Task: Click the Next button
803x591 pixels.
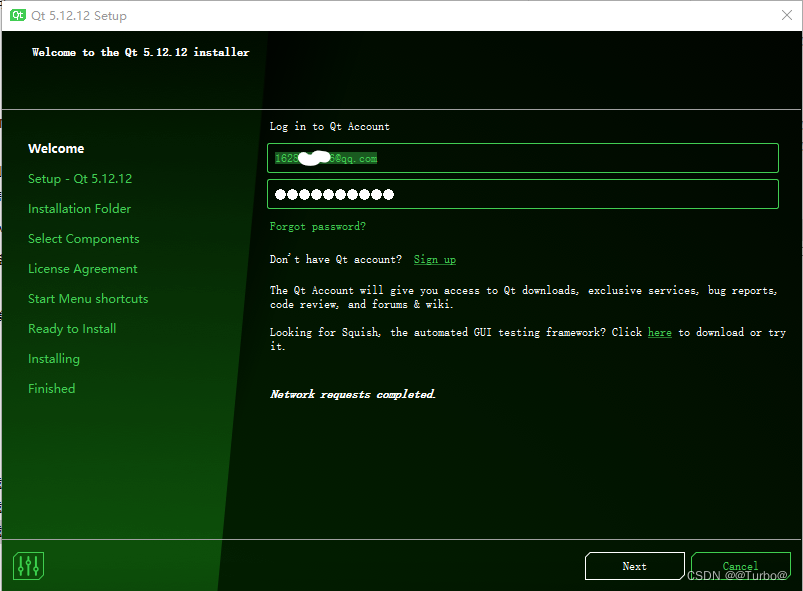Action: point(635,566)
